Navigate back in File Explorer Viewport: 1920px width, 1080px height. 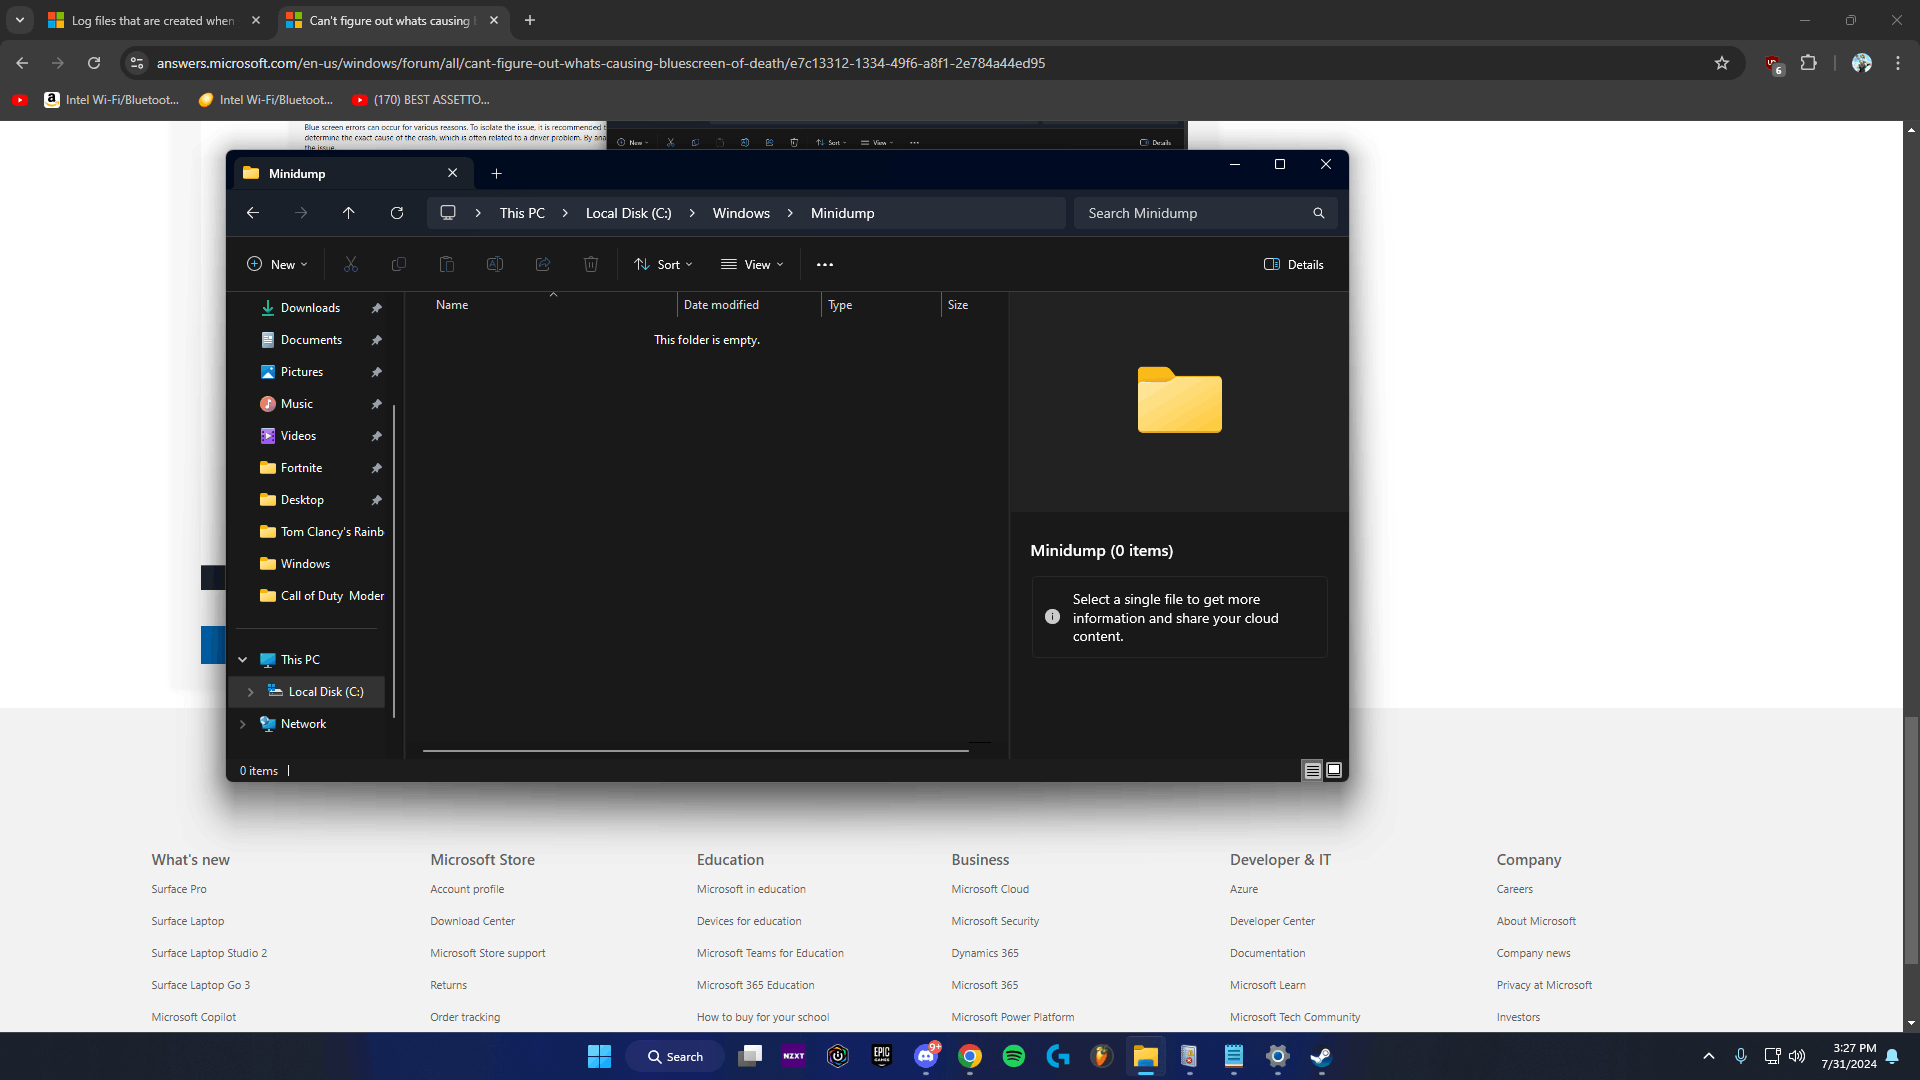(x=253, y=213)
